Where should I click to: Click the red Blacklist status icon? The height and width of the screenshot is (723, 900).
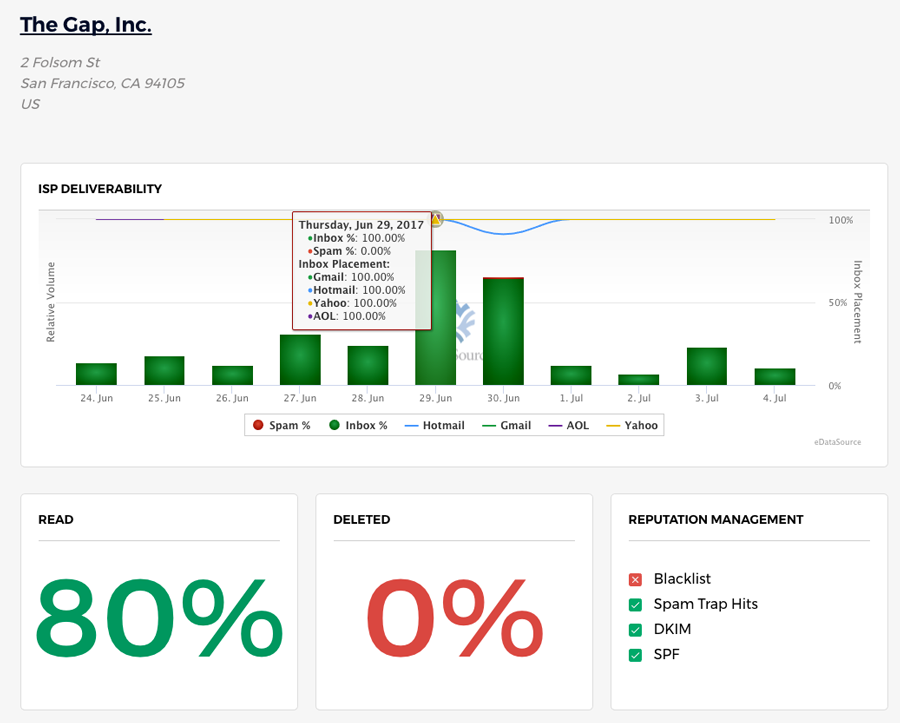(635, 580)
